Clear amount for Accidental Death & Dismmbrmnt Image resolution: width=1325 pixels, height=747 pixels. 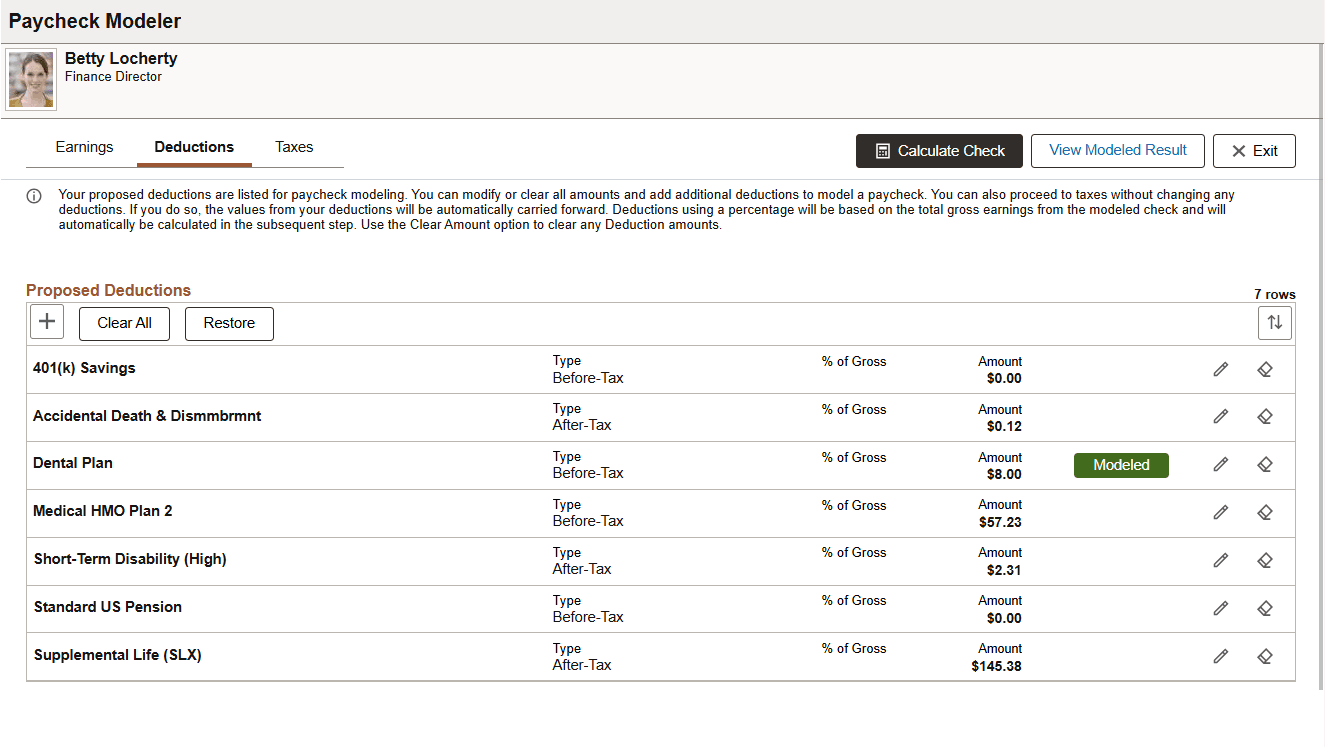[1264, 417]
